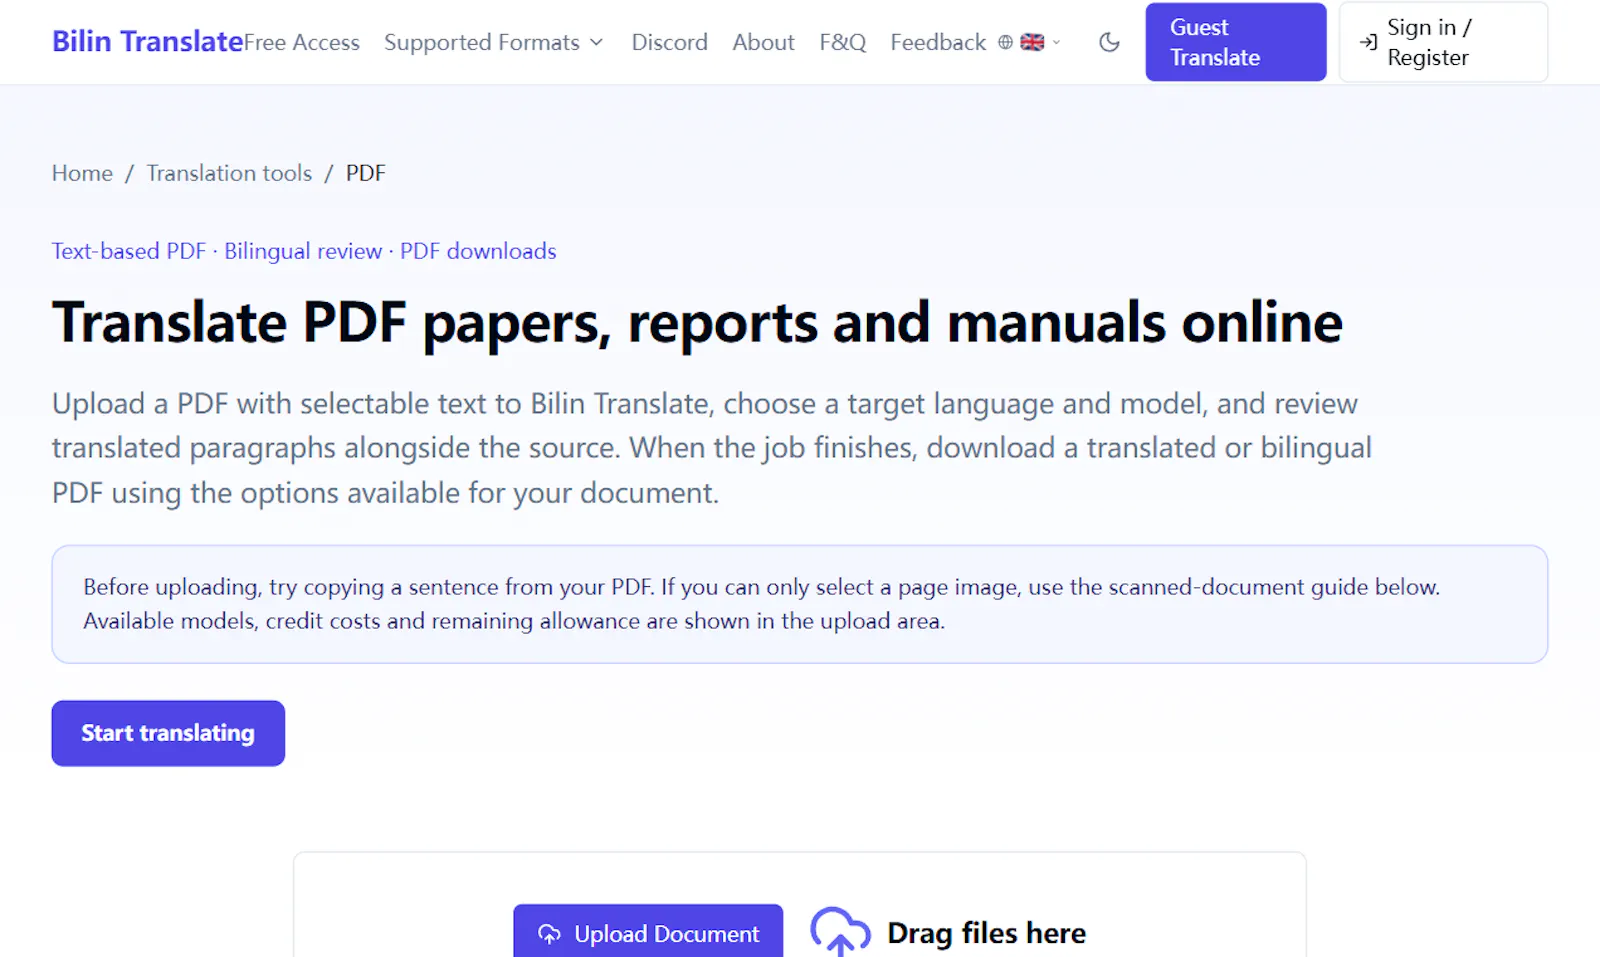Click the PDF breadcrumb item
The height and width of the screenshot is (957, 1600).
pyautogui.click(x=366, y=173)
